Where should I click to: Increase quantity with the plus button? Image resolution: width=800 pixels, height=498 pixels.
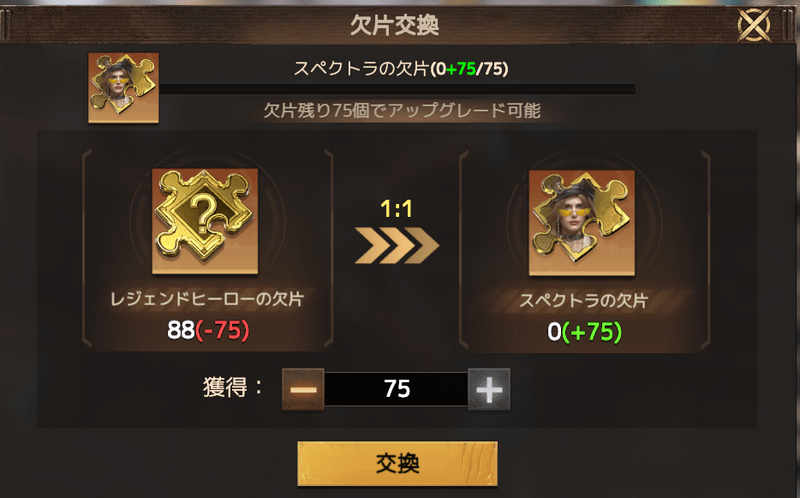click(489, 389)
